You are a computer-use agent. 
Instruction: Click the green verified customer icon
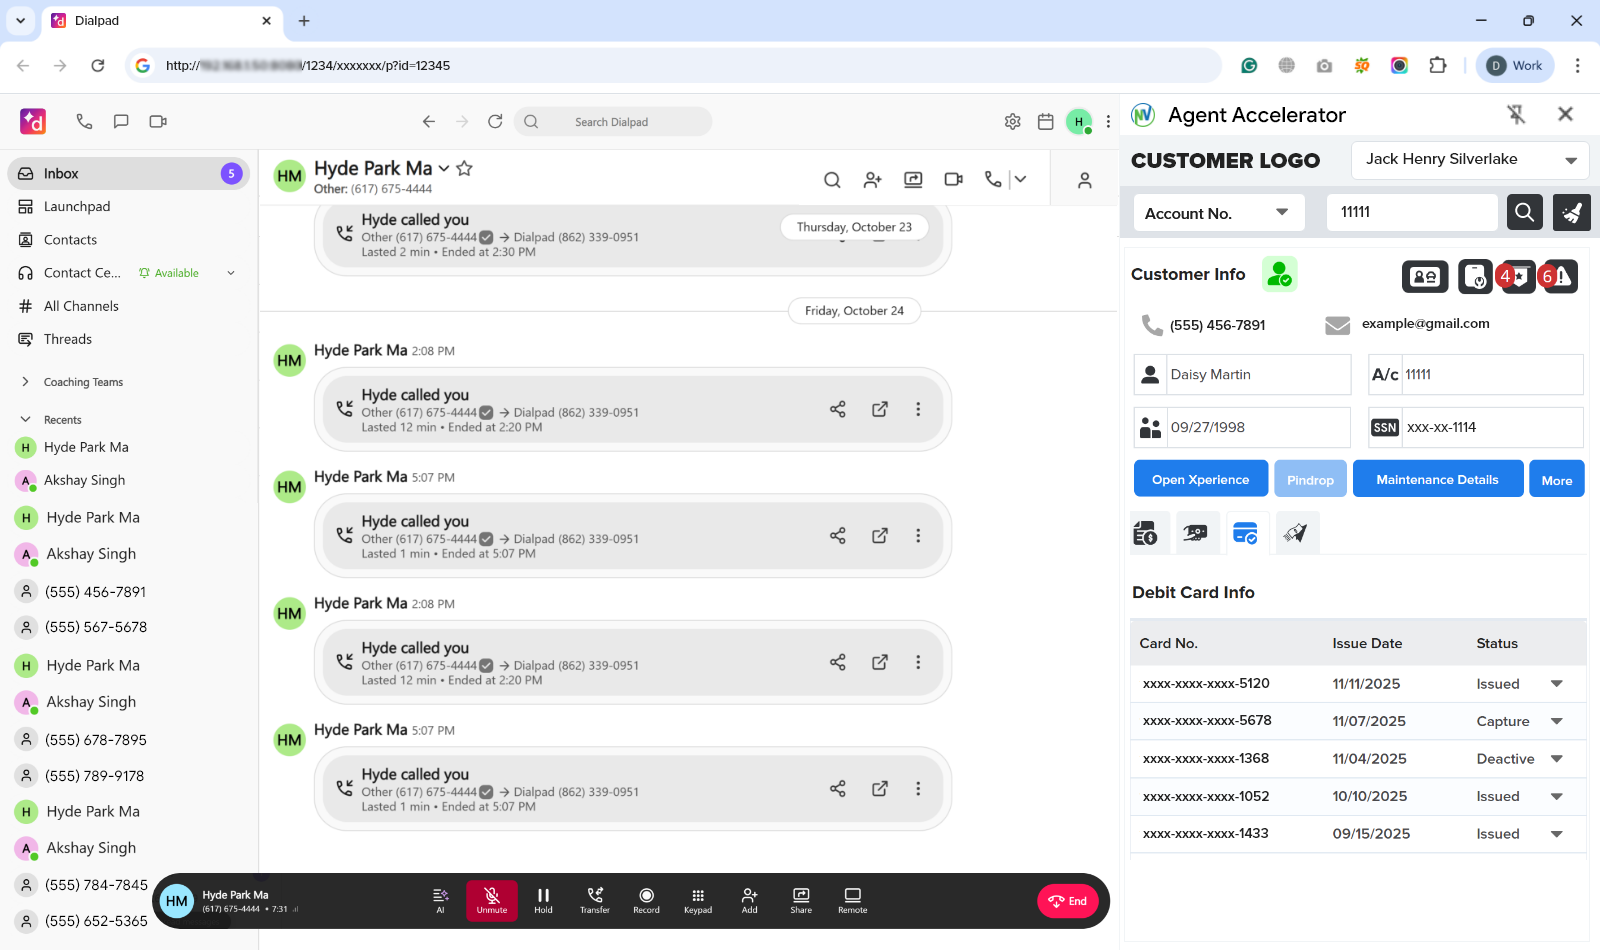[1279, 274]
